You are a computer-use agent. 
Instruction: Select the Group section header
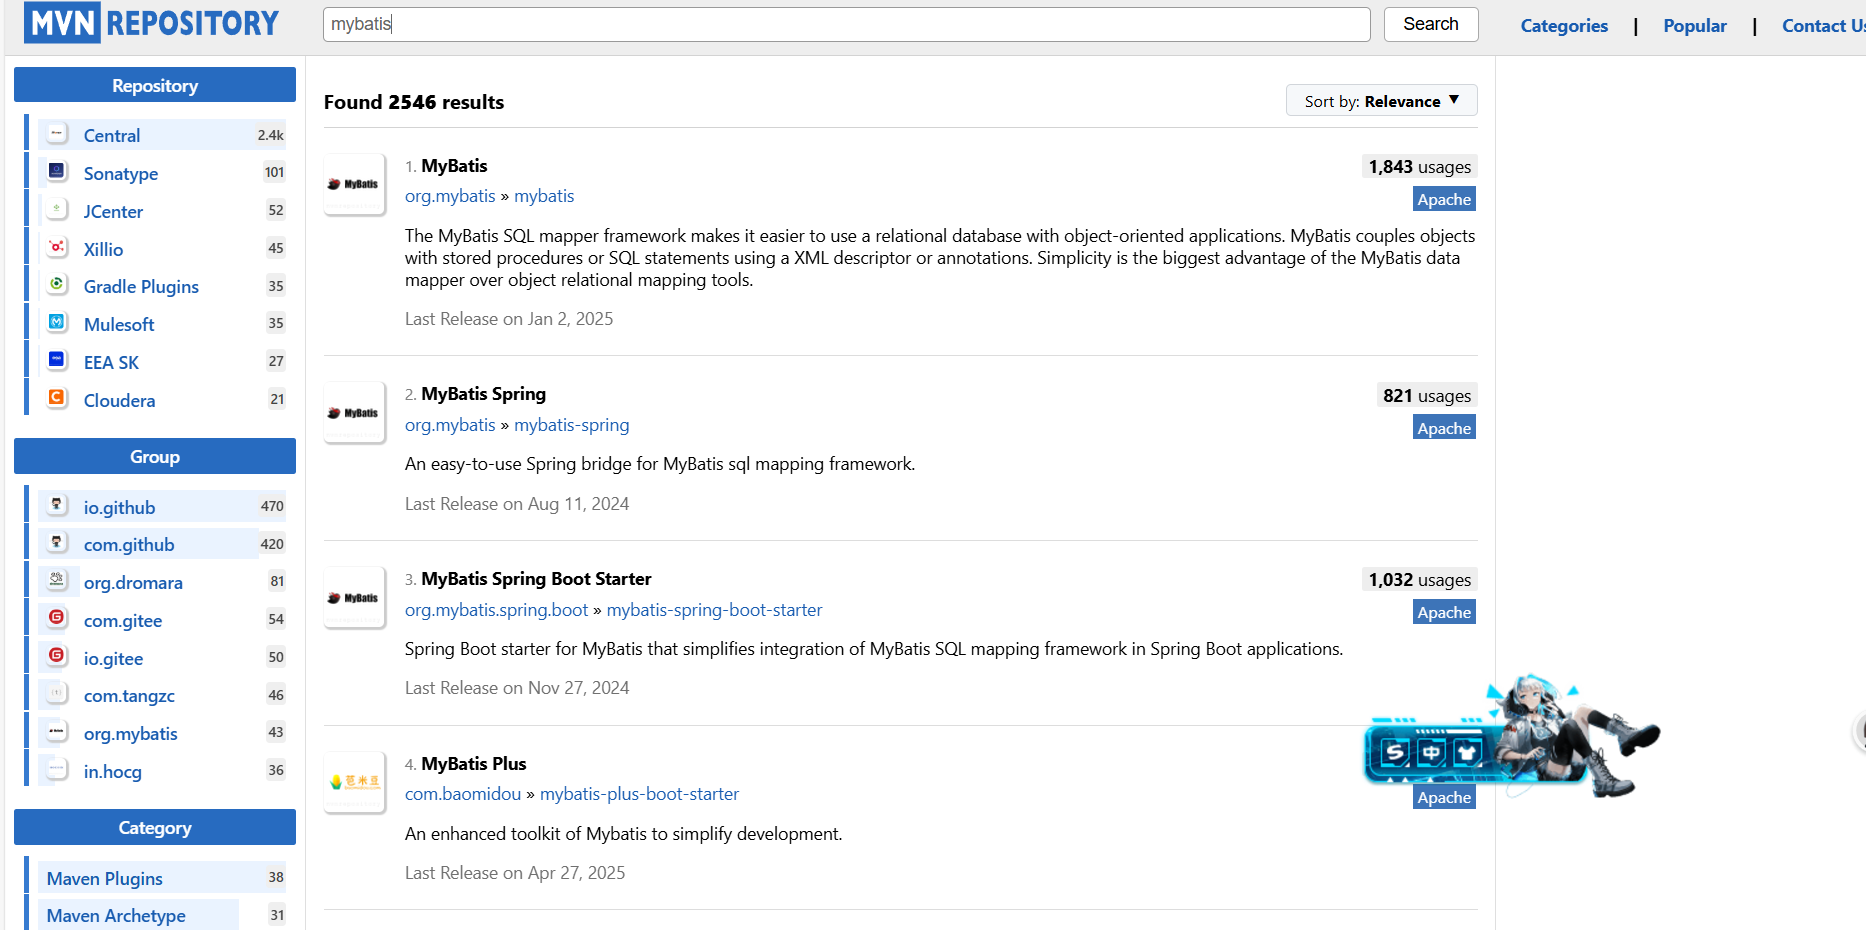pyautogui.click(x=155, y=456)
